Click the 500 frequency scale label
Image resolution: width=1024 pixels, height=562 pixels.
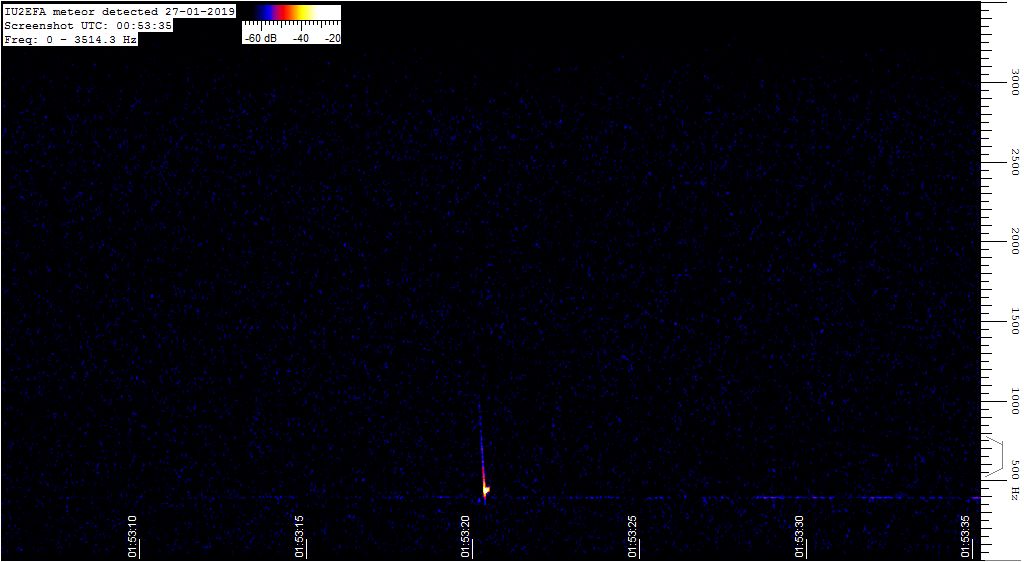click(x=1014, y=469)
